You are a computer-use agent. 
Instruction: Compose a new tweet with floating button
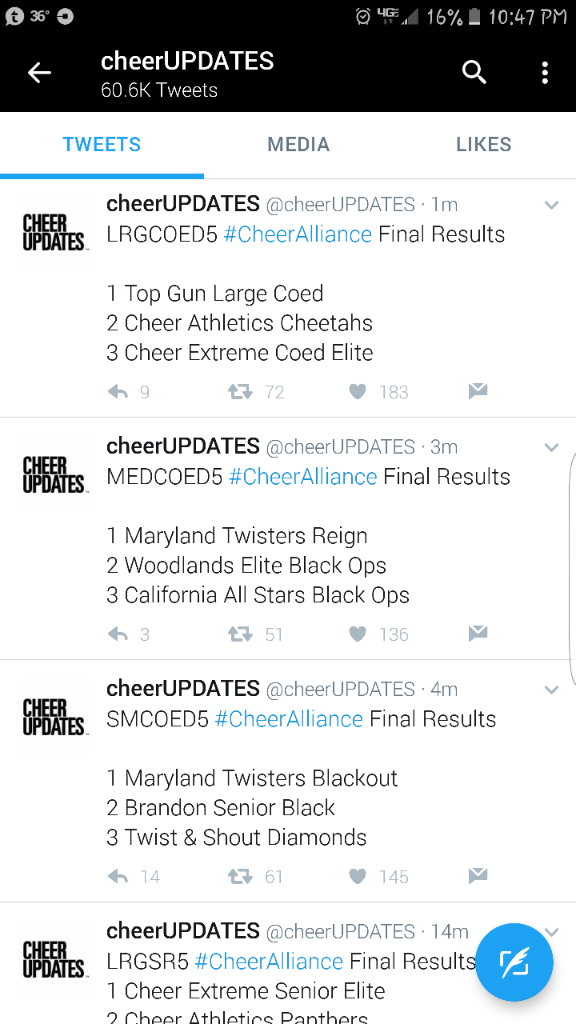click(514, 963)
